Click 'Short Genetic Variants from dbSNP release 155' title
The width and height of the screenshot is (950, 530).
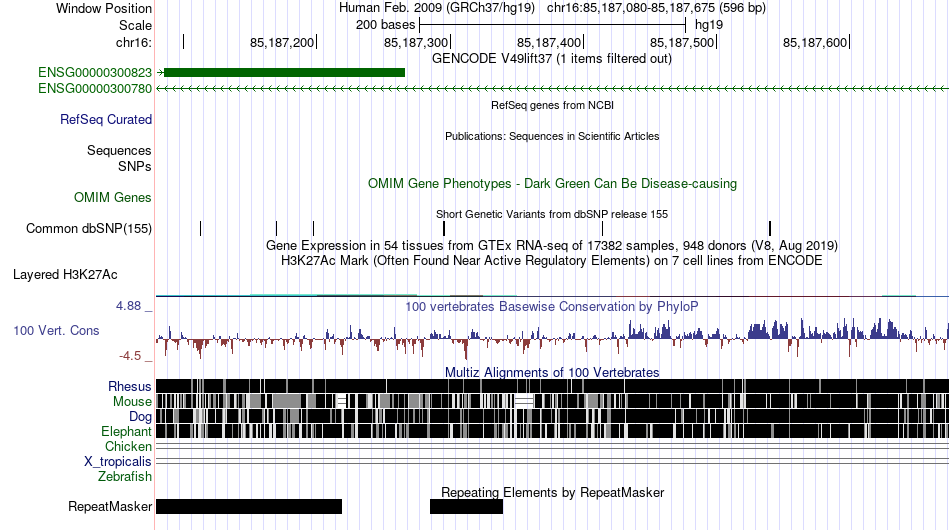[x=552, y=214]
